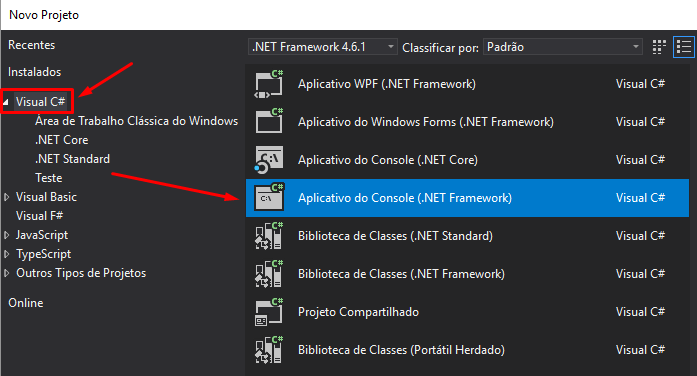697x376 pixels.
Task: Select Biblioteca de Classes (.NET Framework) template
Action: (467, 274)
